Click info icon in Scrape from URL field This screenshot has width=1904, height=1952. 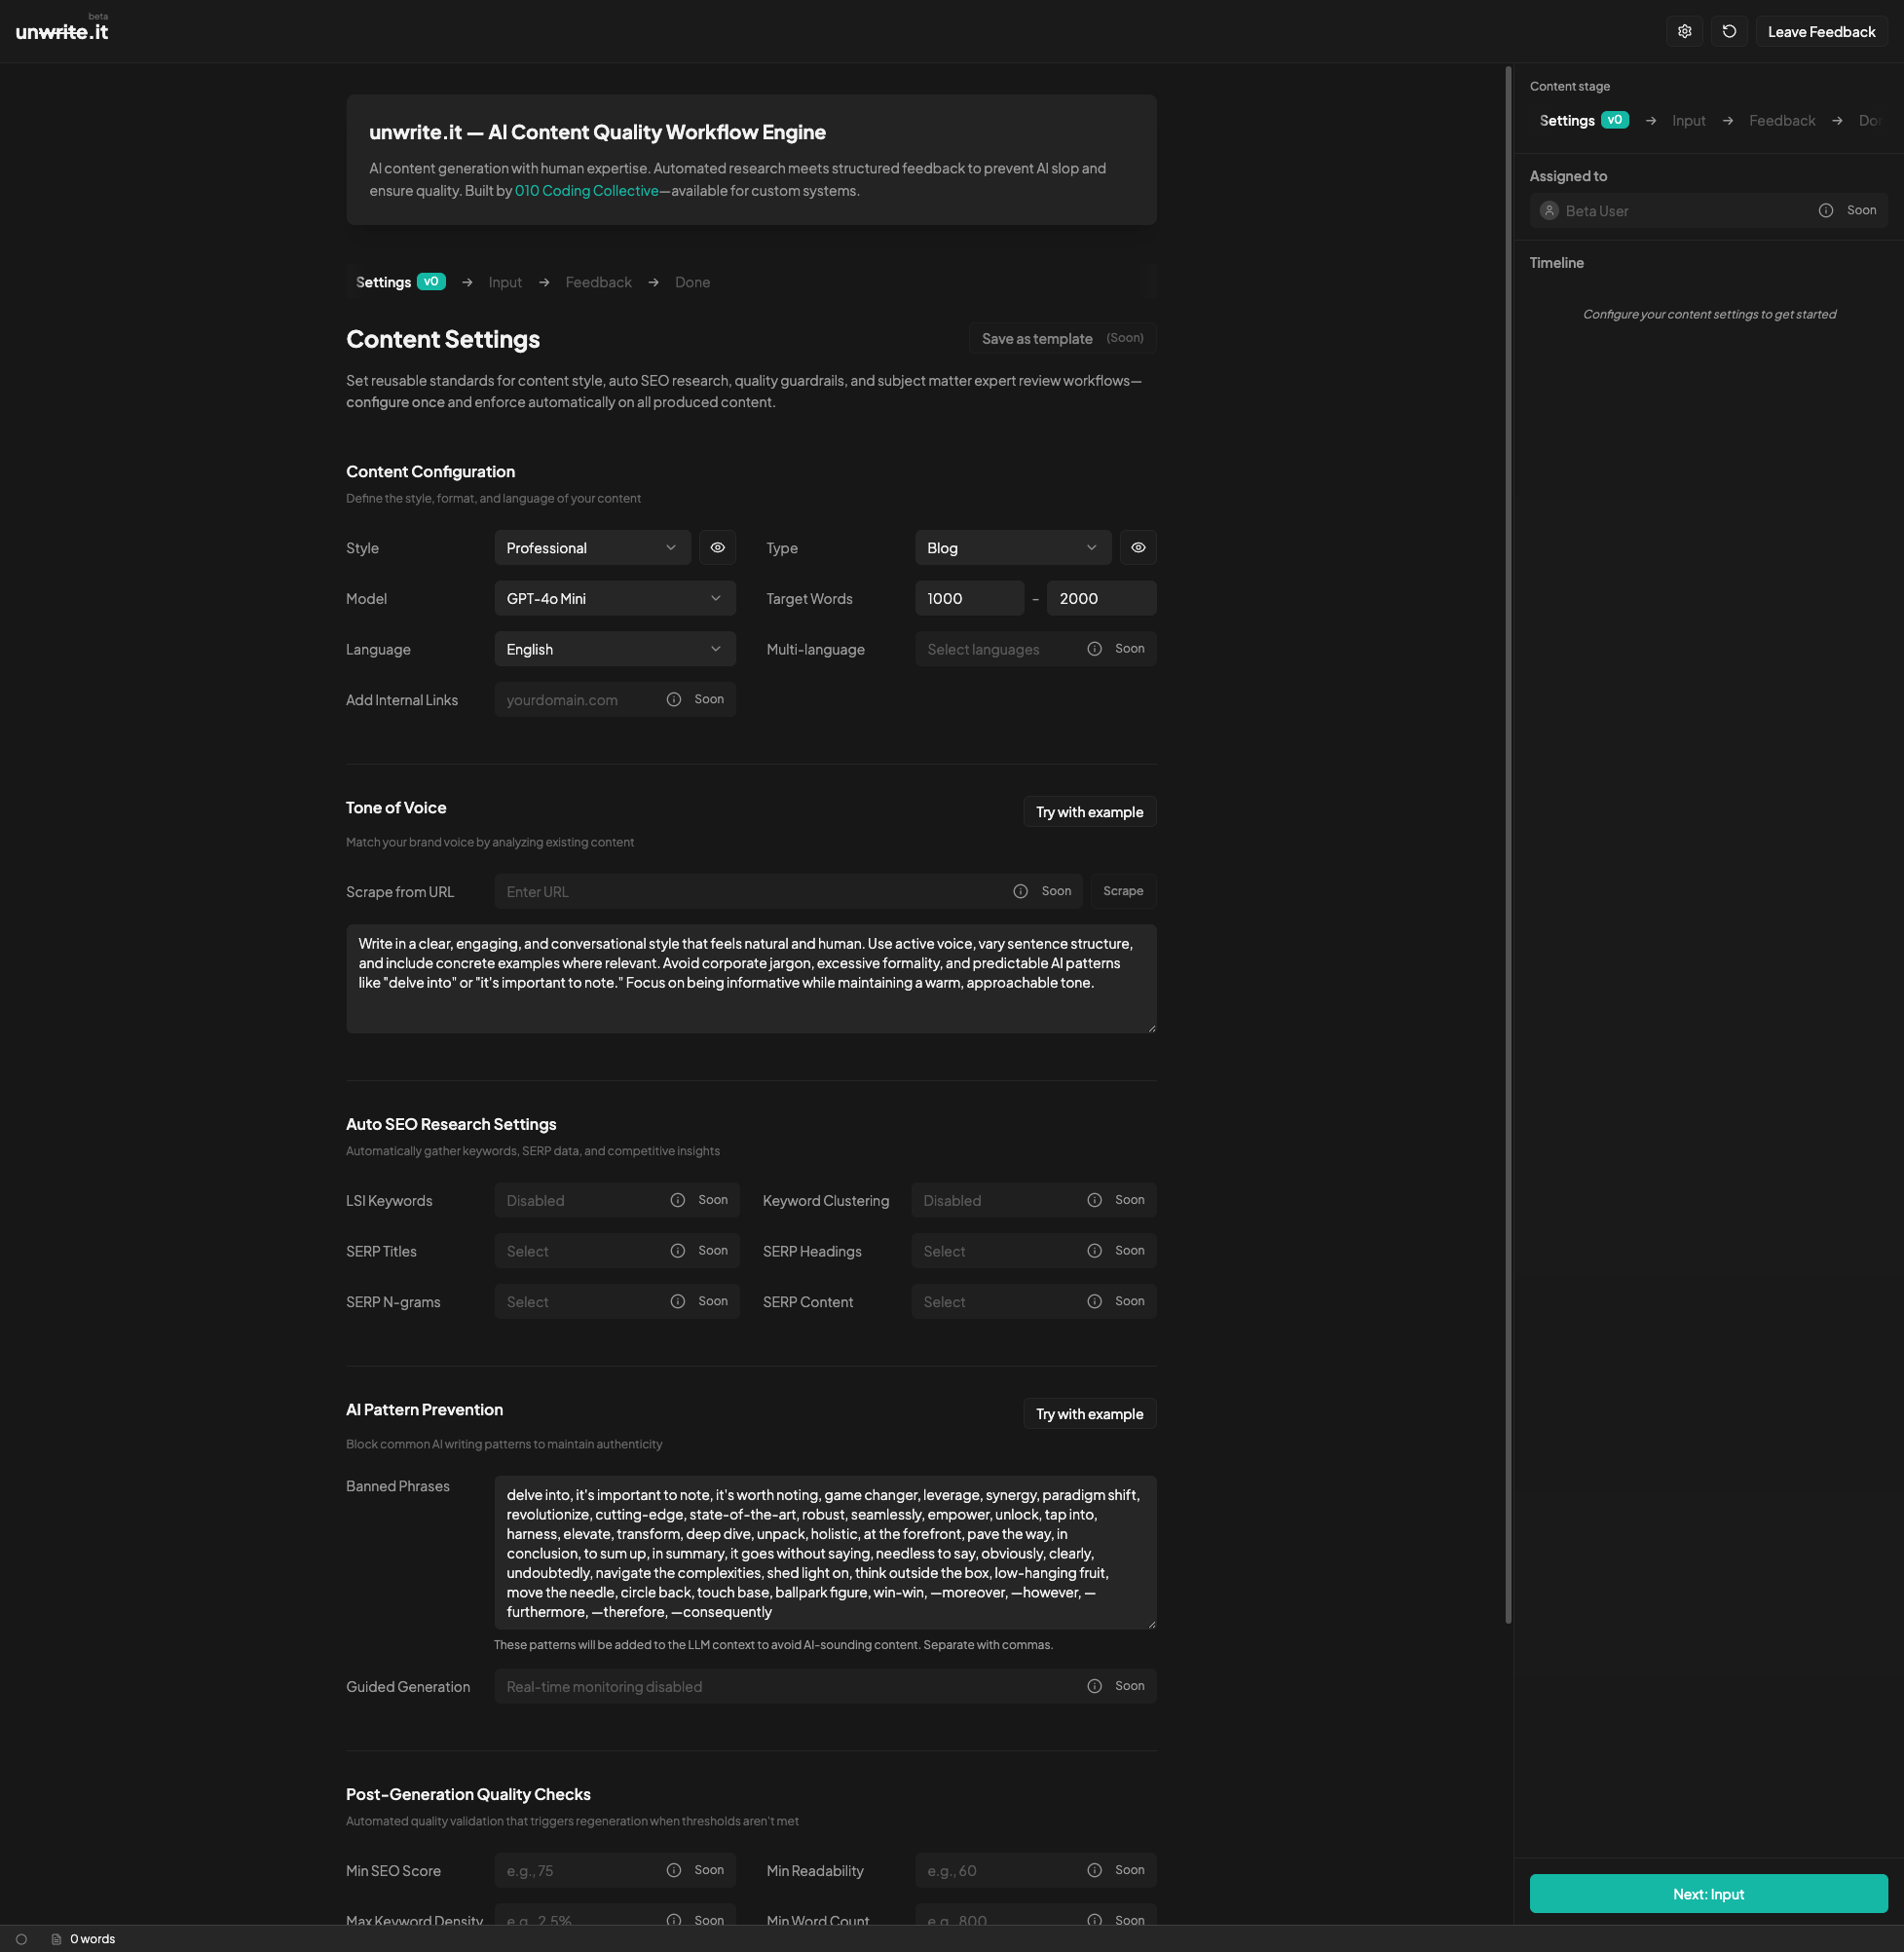pos(1020,891)
